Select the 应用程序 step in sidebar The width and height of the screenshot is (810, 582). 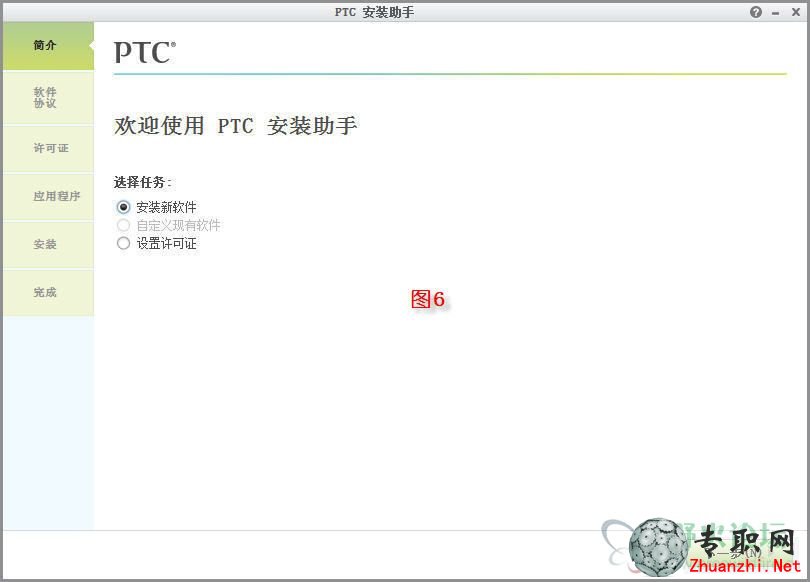pos(49,197)
